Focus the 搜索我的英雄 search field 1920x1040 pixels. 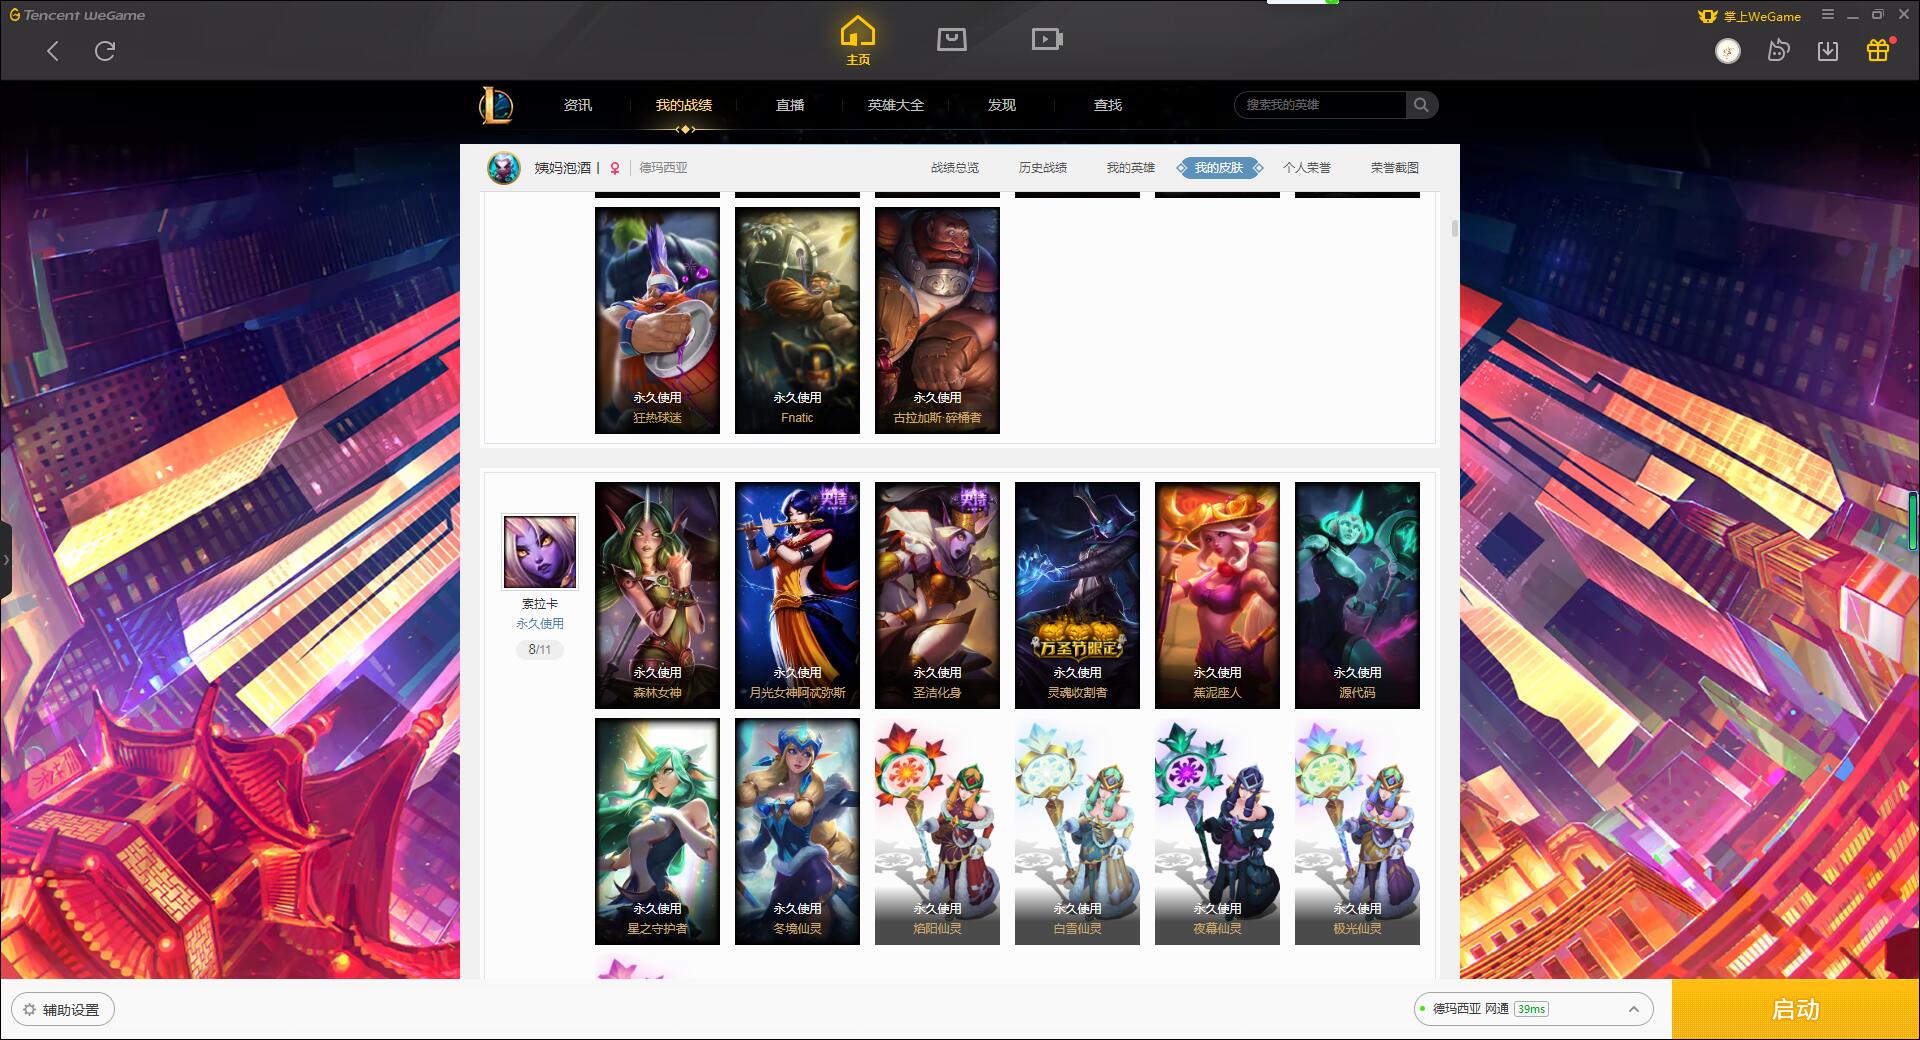[1320, 105]
